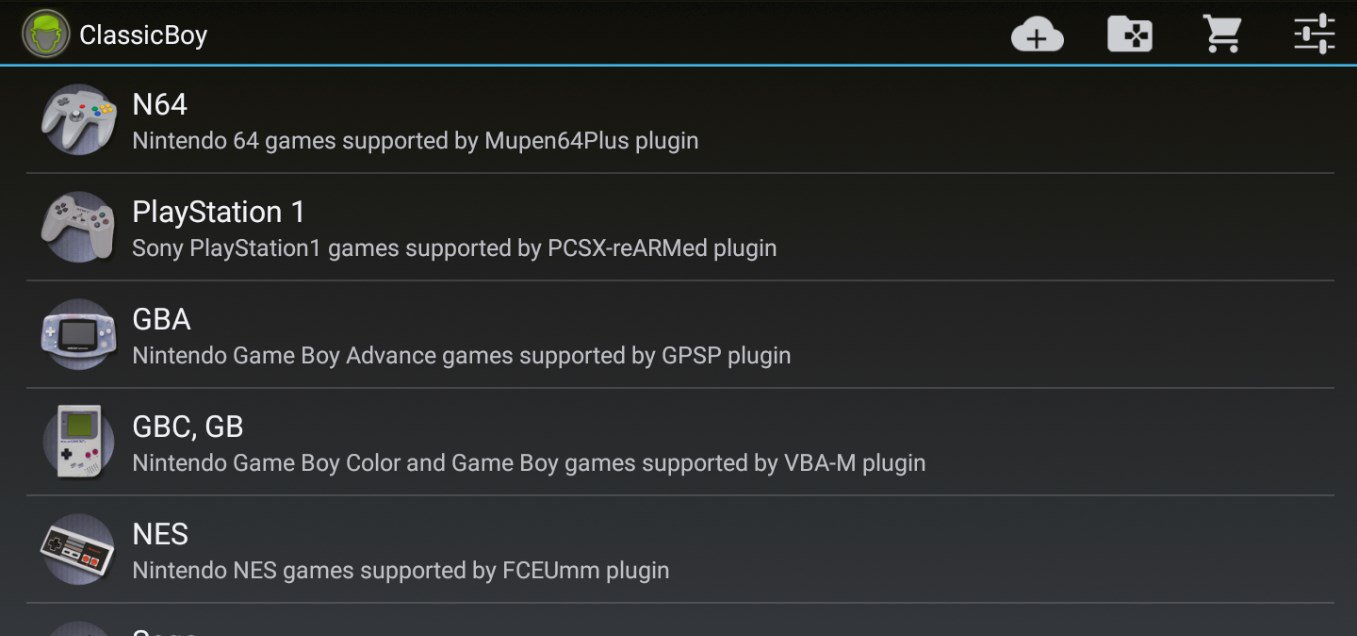Open settings via the sliders icon
1357x636 pixels.
[1314, 34]
